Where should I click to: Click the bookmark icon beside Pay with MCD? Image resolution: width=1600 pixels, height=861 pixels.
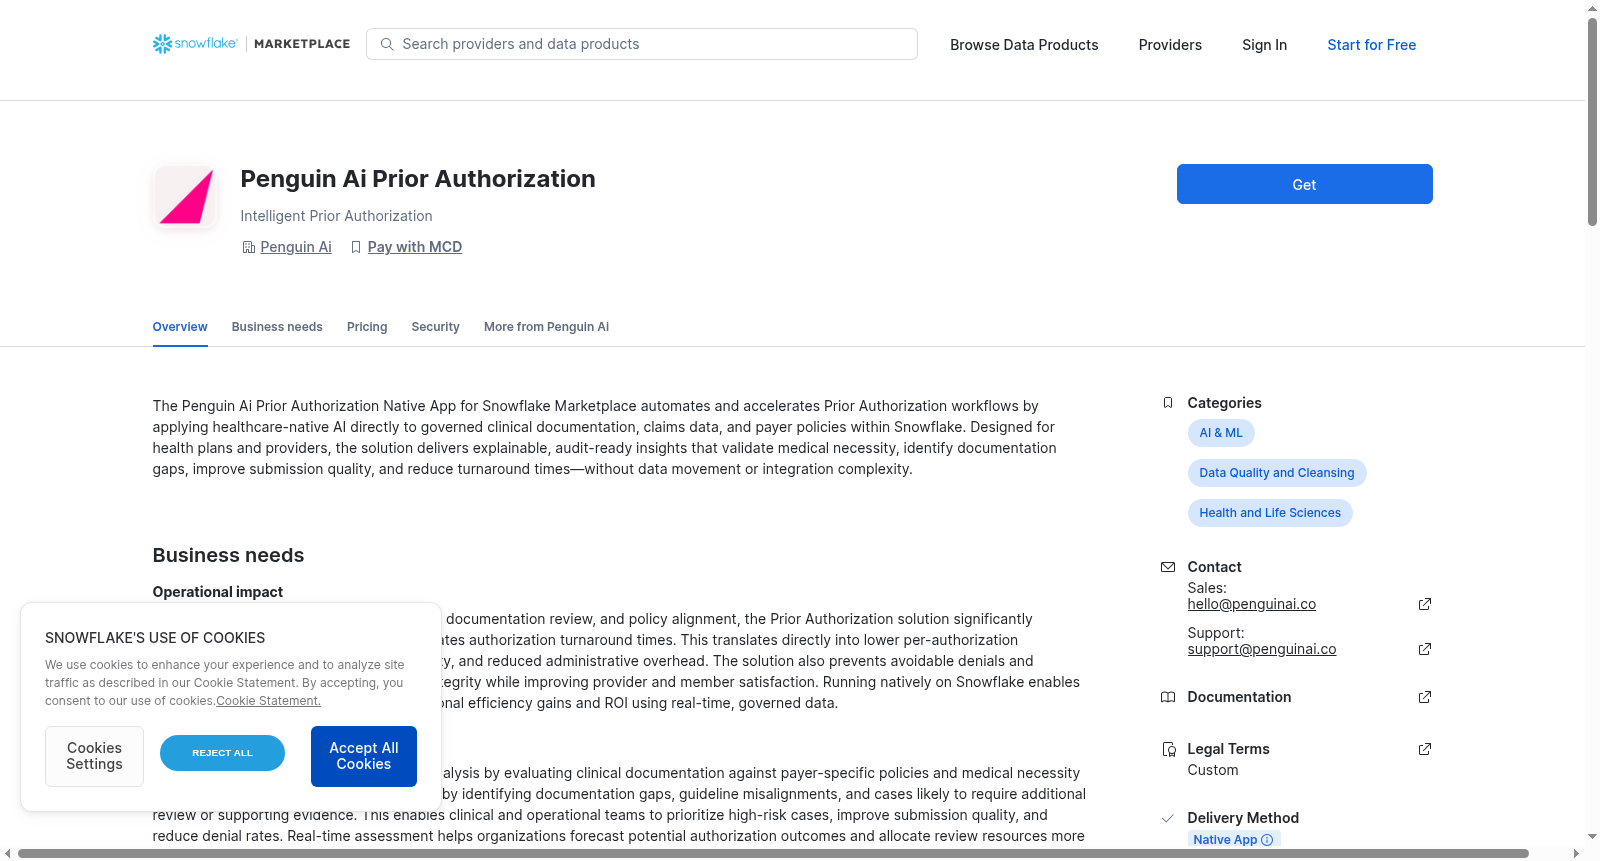[x=356, y=247]
